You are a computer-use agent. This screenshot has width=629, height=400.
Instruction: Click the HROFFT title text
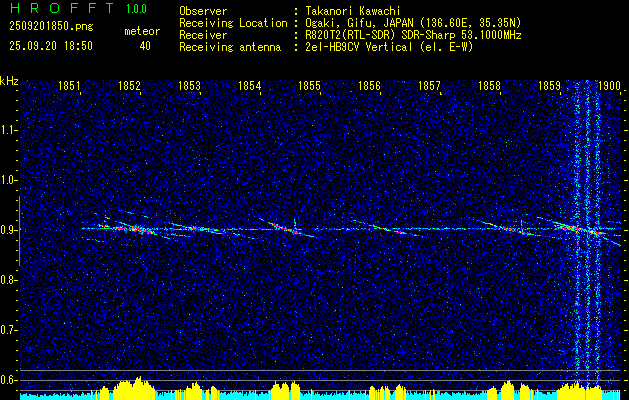pos(63,8)
